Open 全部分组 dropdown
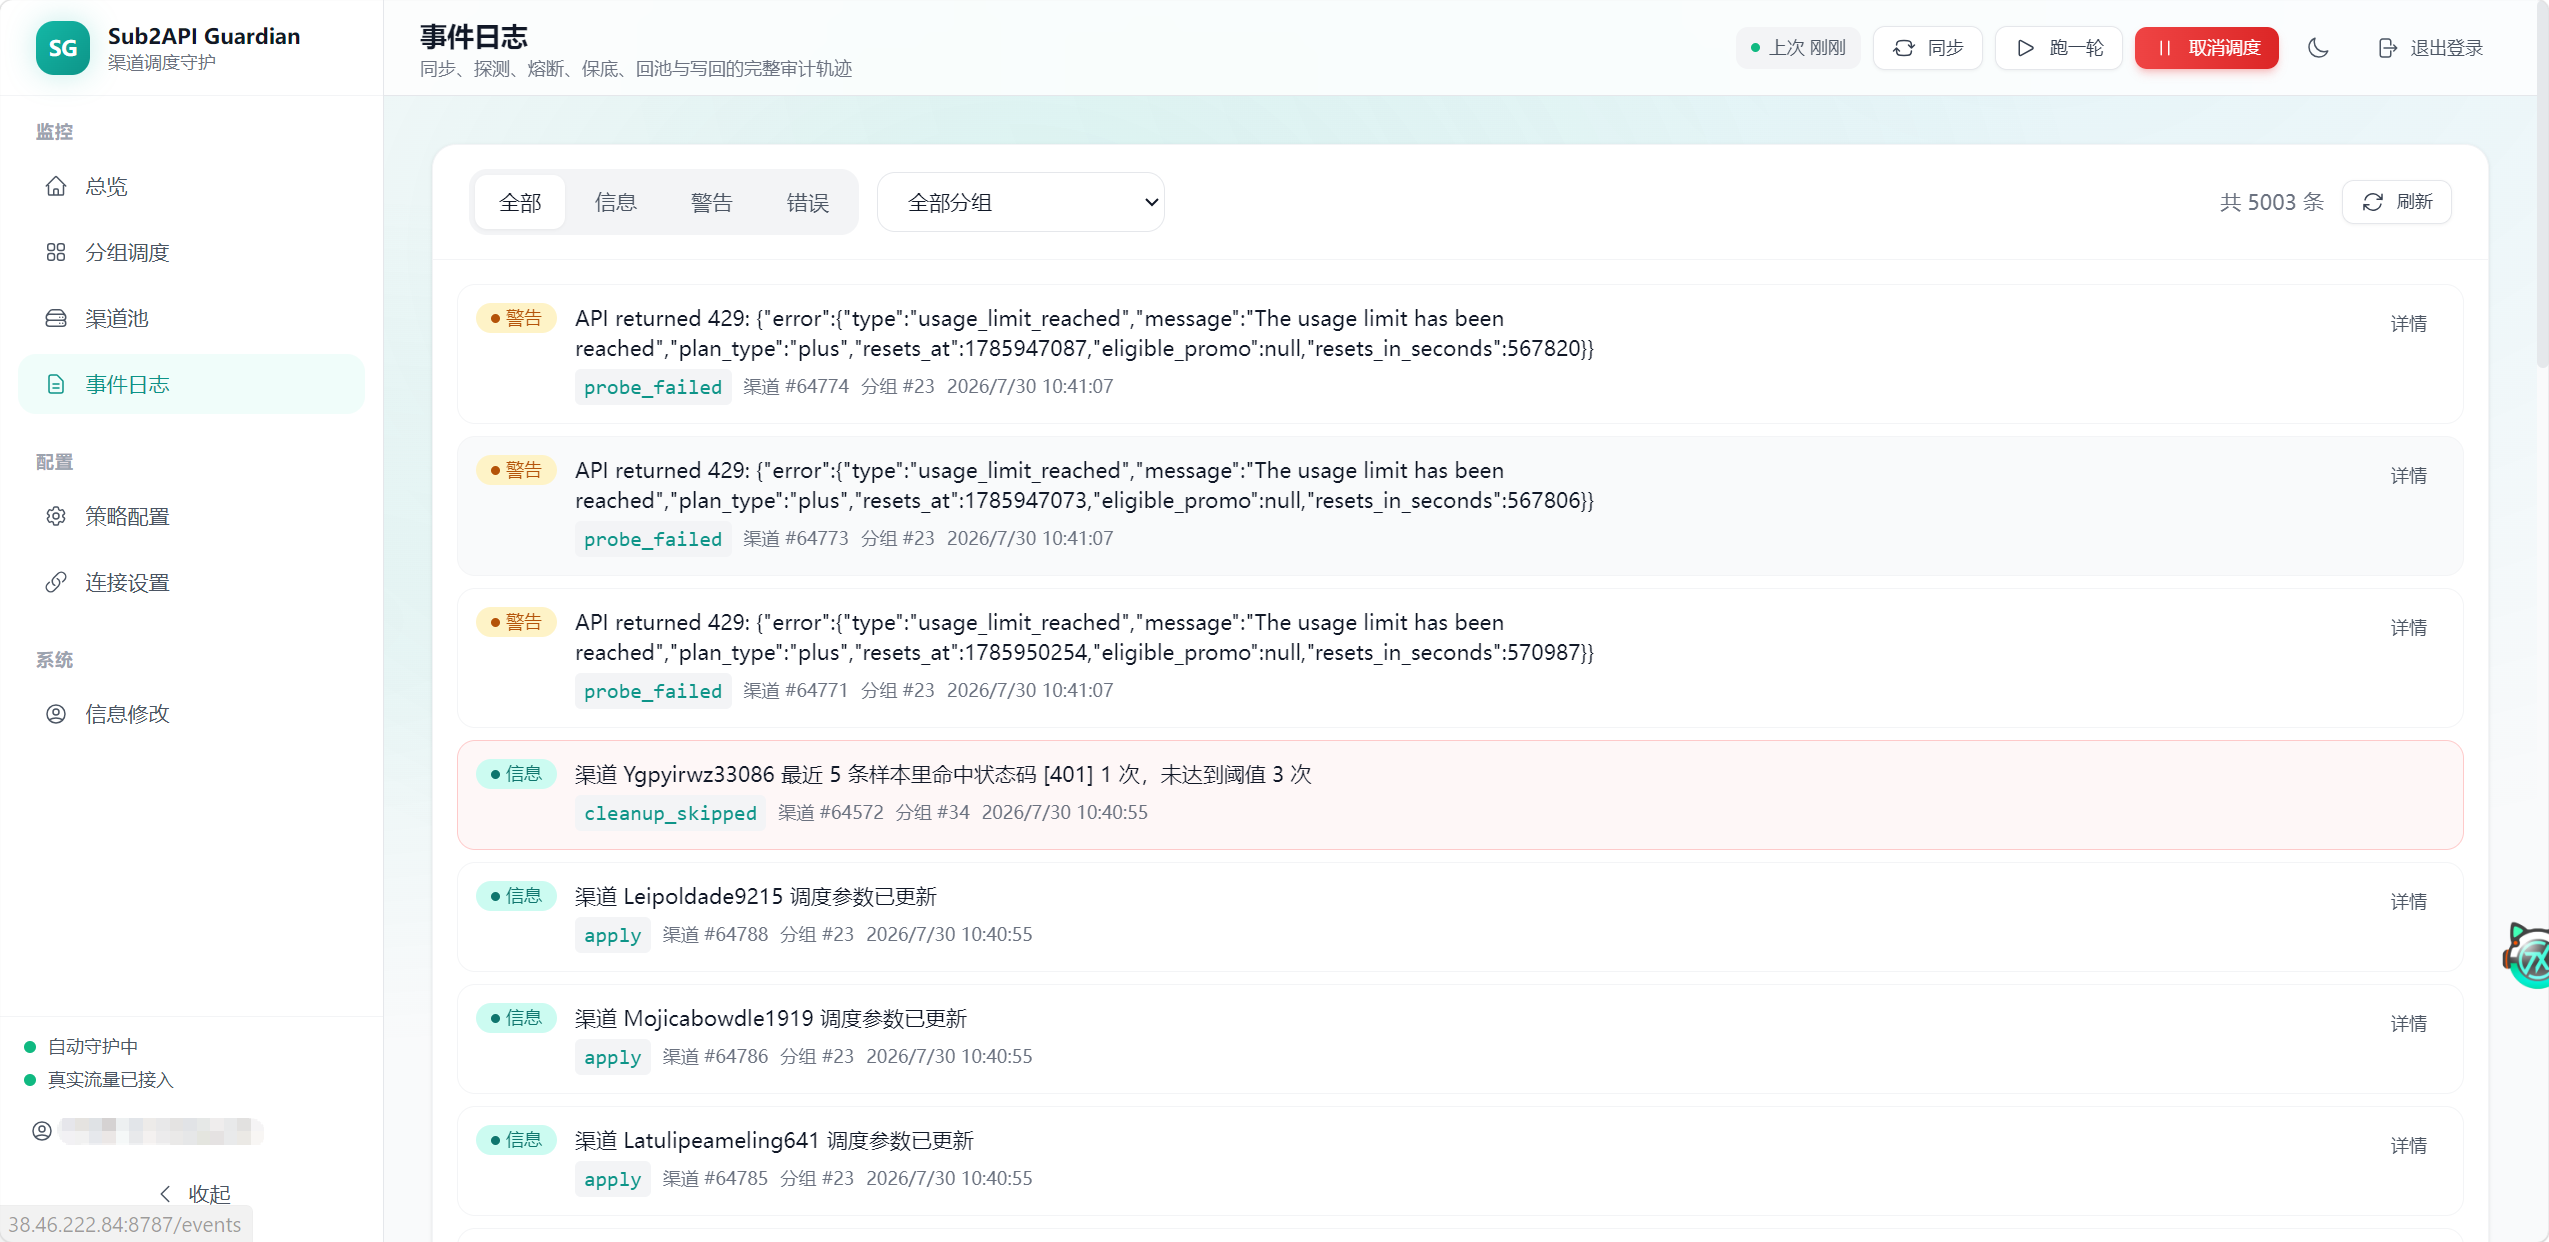The width and height of the screenshot is (2549, 1242). pyautogui.click(x=1021, y=202)
